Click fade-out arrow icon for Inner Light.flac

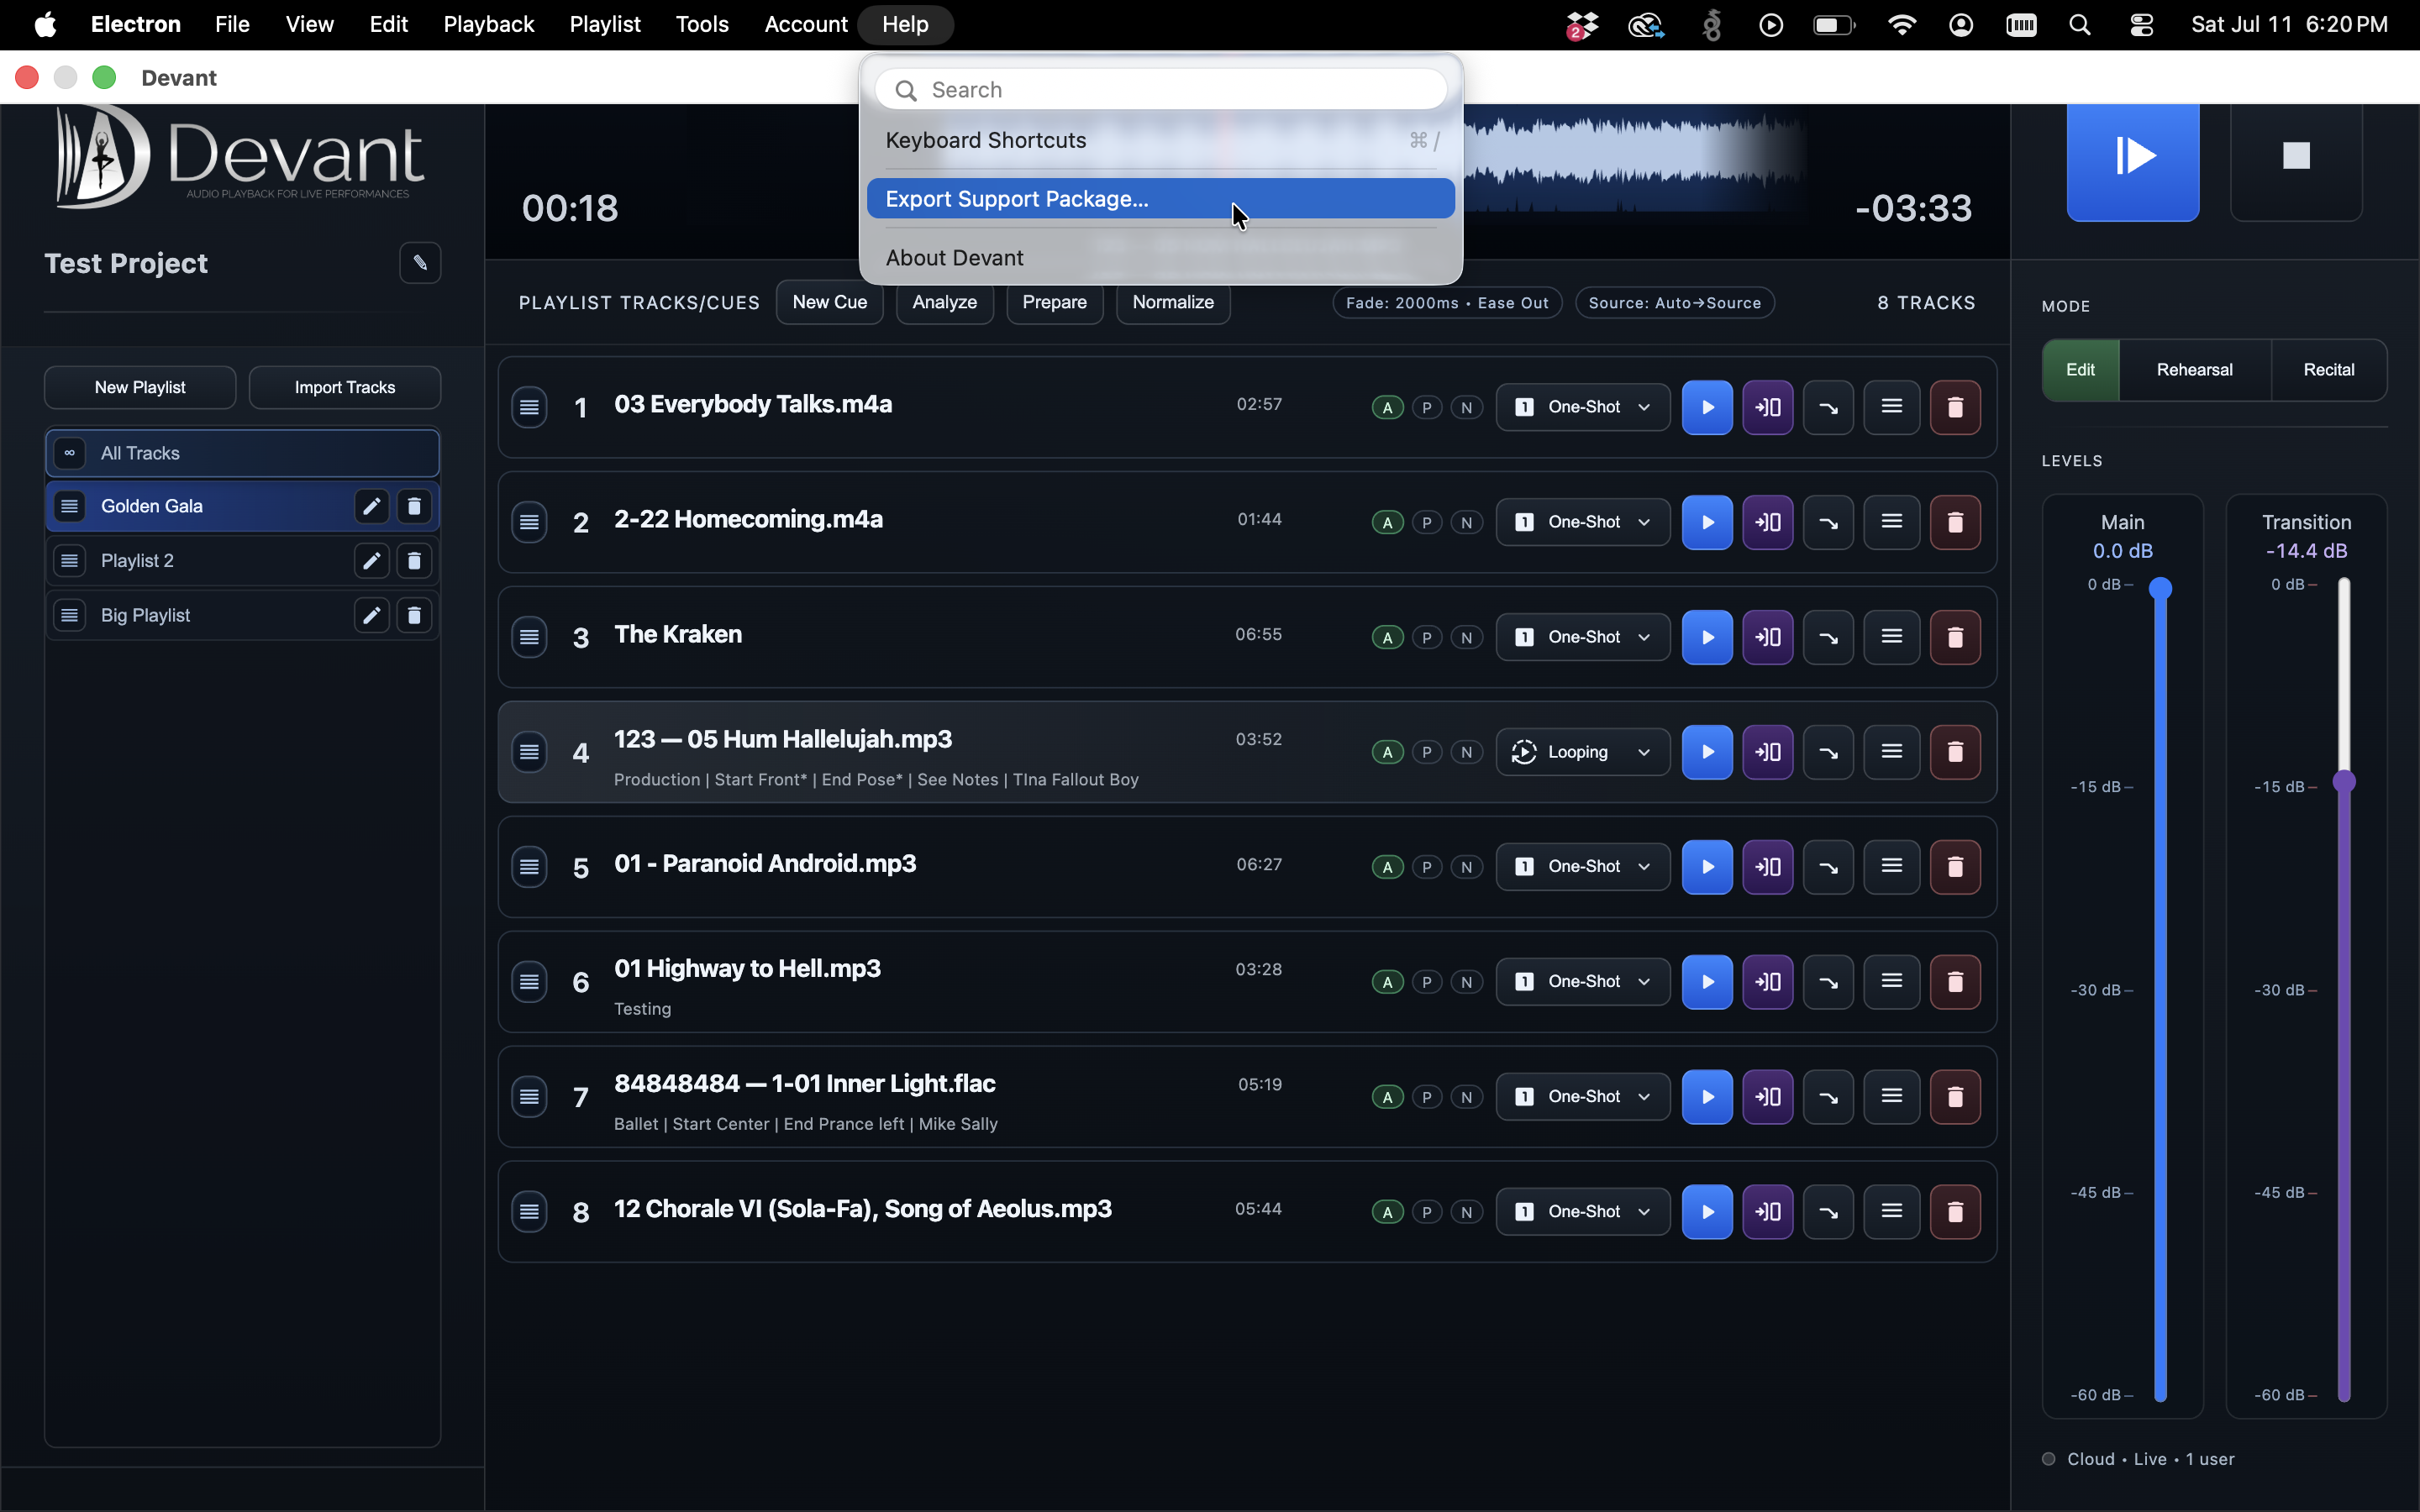coord(1828,1097)
